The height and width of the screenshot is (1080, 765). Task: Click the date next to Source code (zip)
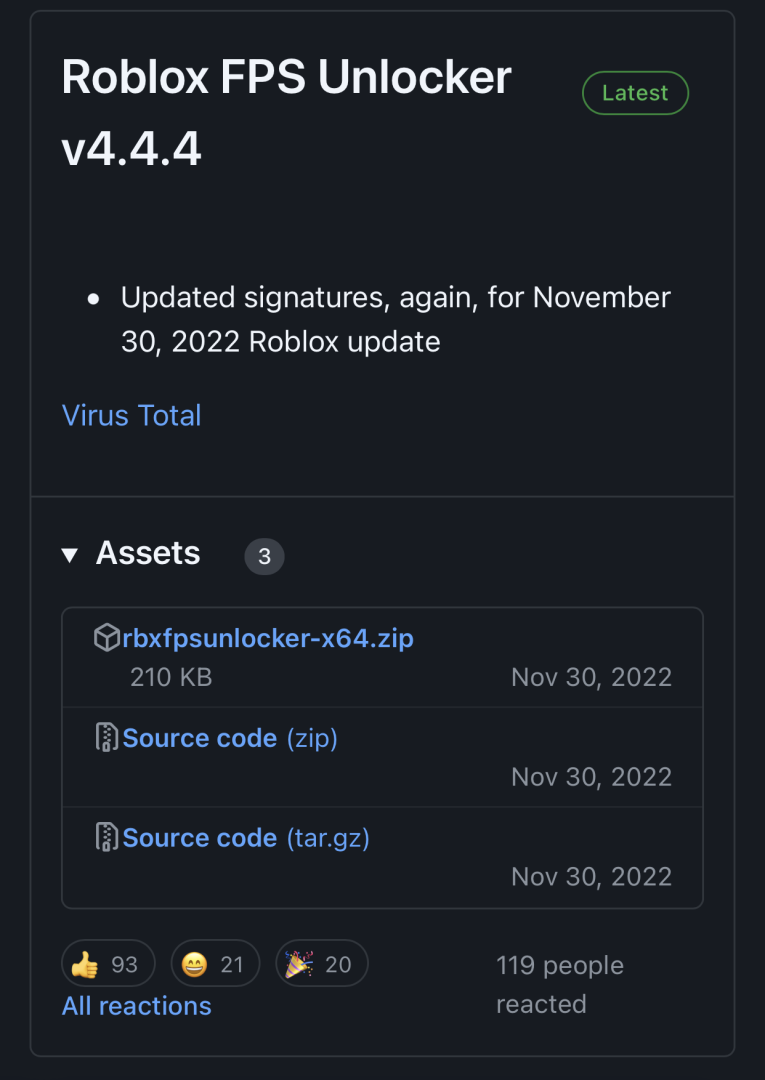[x=591, y=777]
